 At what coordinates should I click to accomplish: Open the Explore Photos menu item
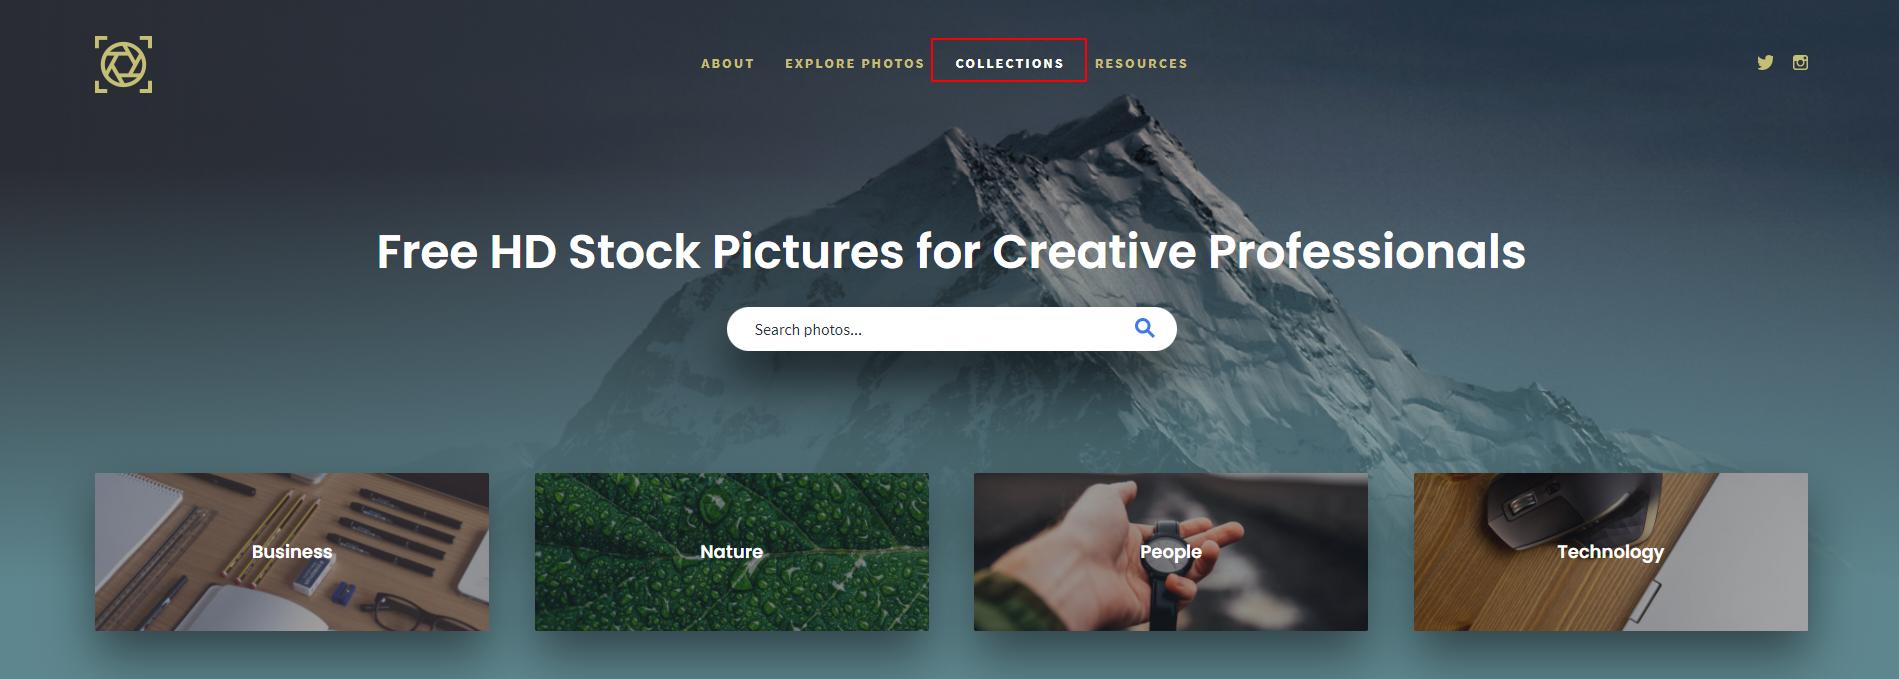pyautogui.click(x=854, y=63)
